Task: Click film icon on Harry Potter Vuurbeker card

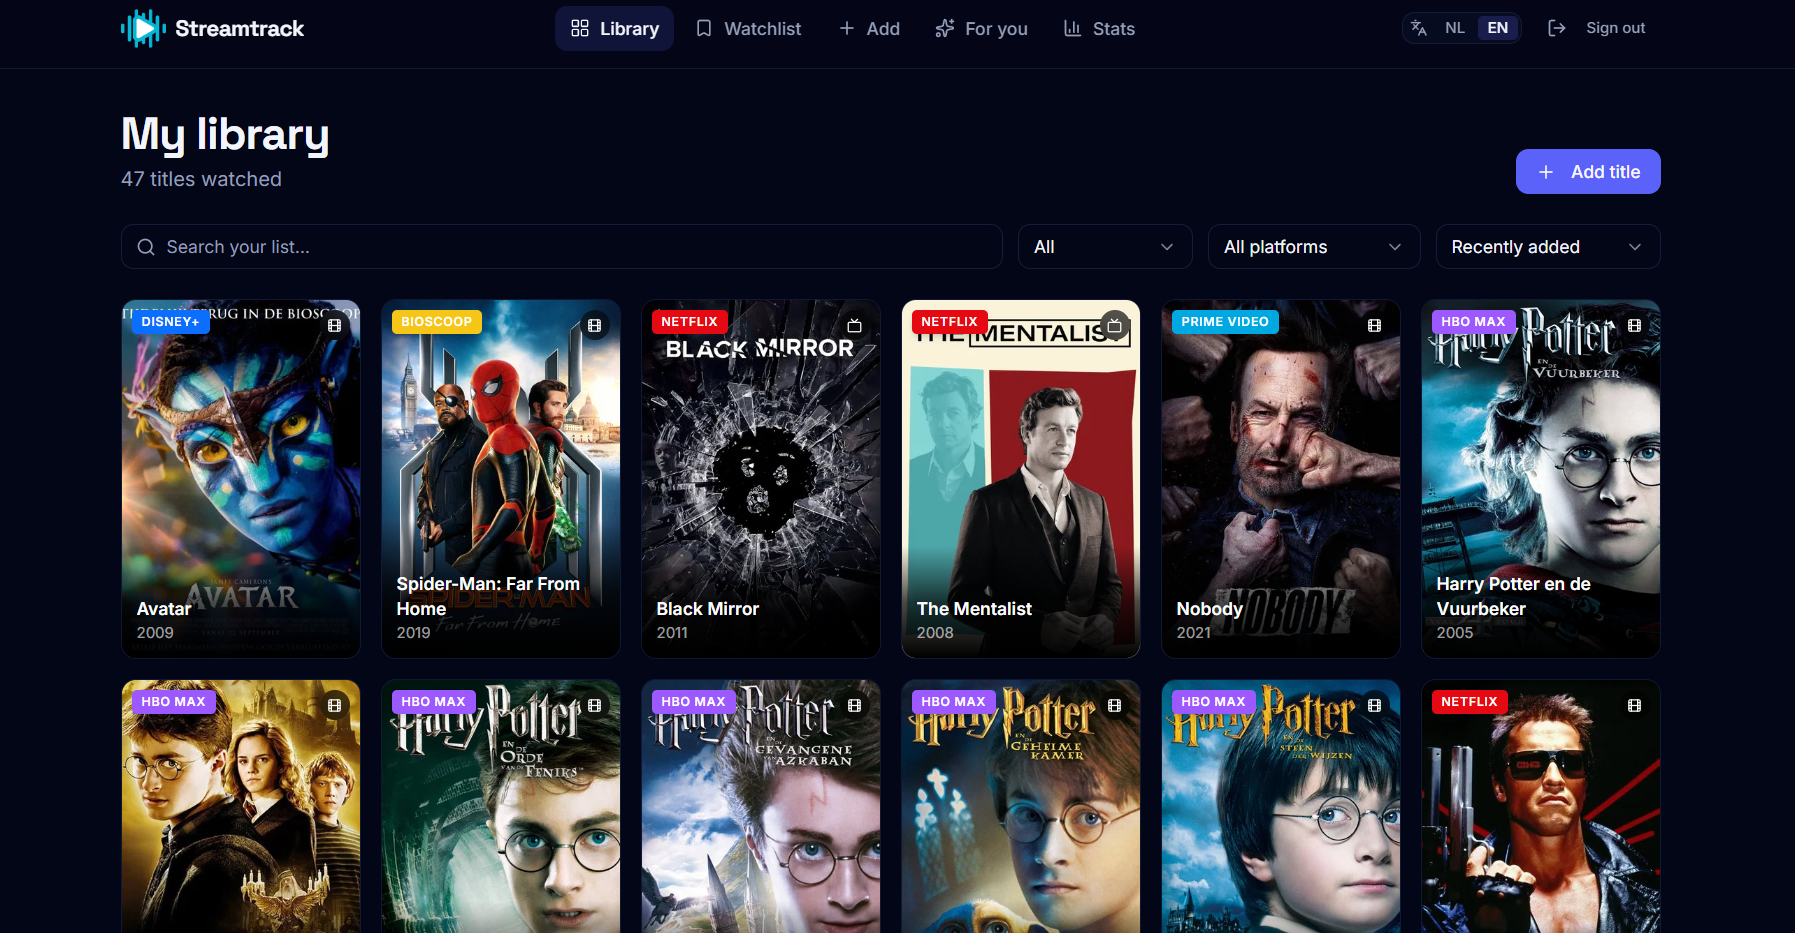Action: coord(1635,325)
